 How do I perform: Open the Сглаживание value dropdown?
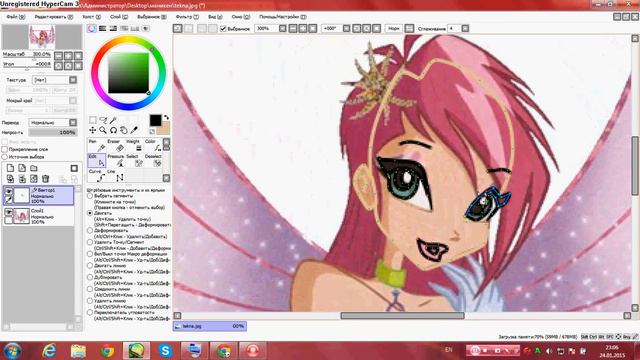pyautogui.click(x=465, y=29)
